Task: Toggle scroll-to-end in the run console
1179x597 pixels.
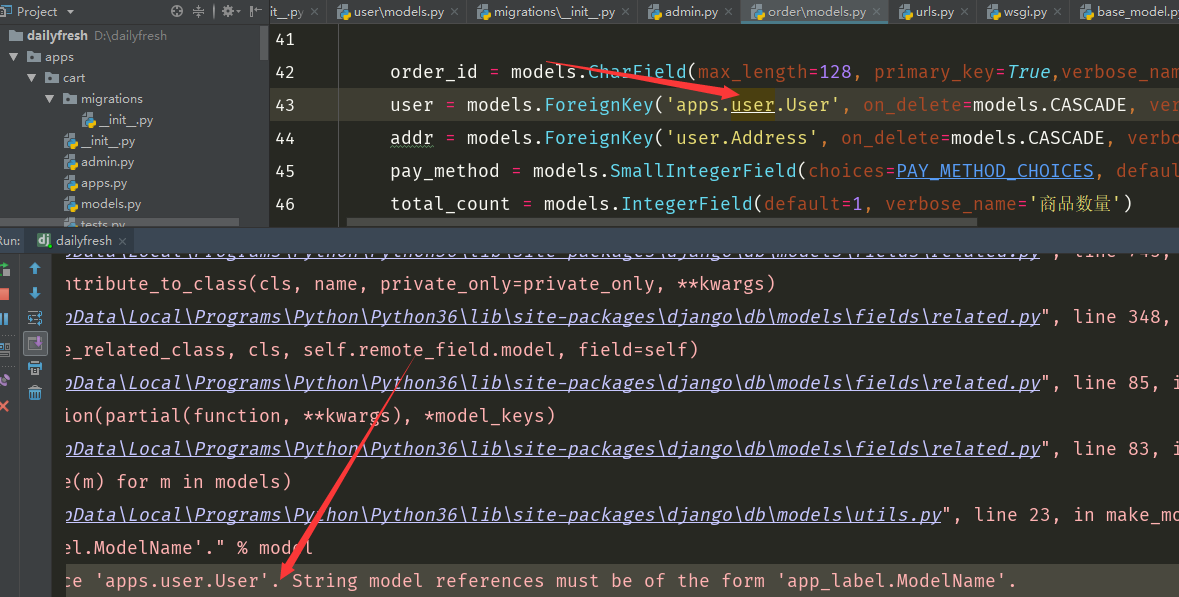Action: [x=35, y=344]
